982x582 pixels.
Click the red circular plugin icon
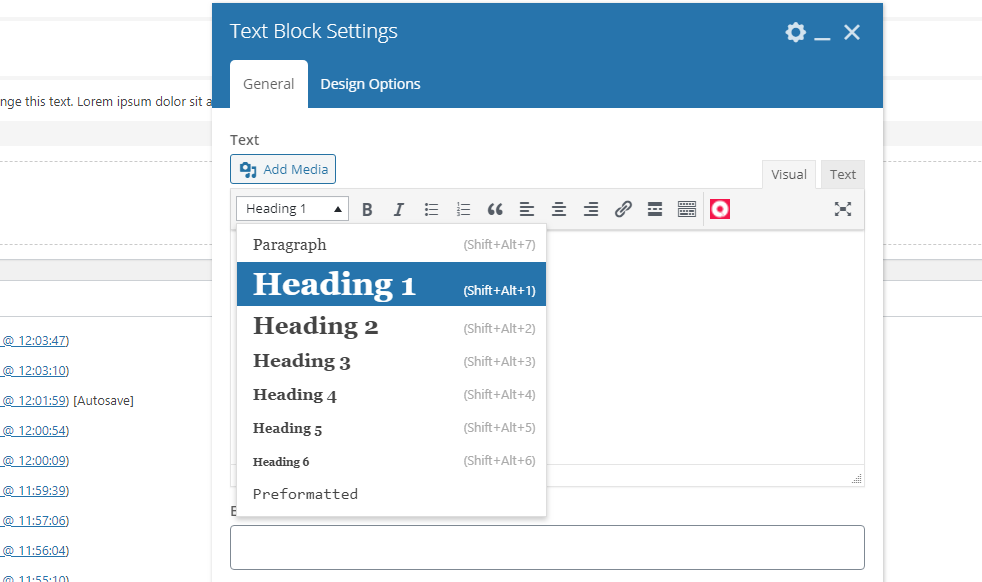[720, 209]
